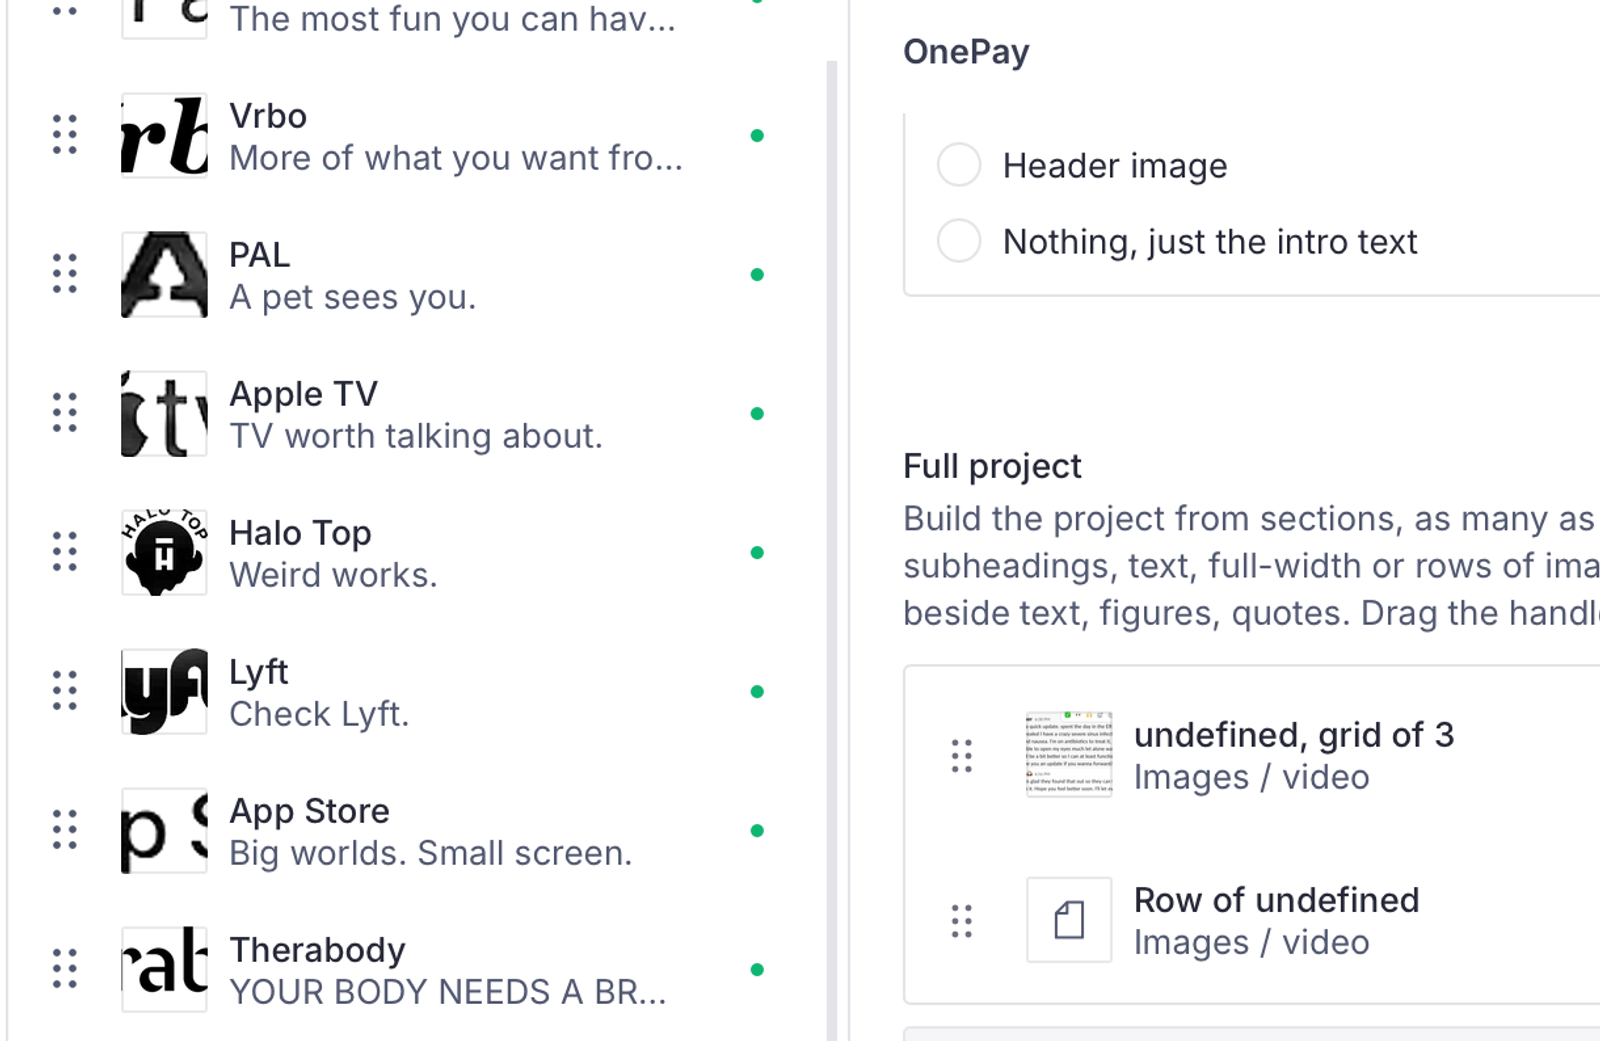Grab the drag handle beside Halo Top
1600x1041 pixels.
[65, 552]
